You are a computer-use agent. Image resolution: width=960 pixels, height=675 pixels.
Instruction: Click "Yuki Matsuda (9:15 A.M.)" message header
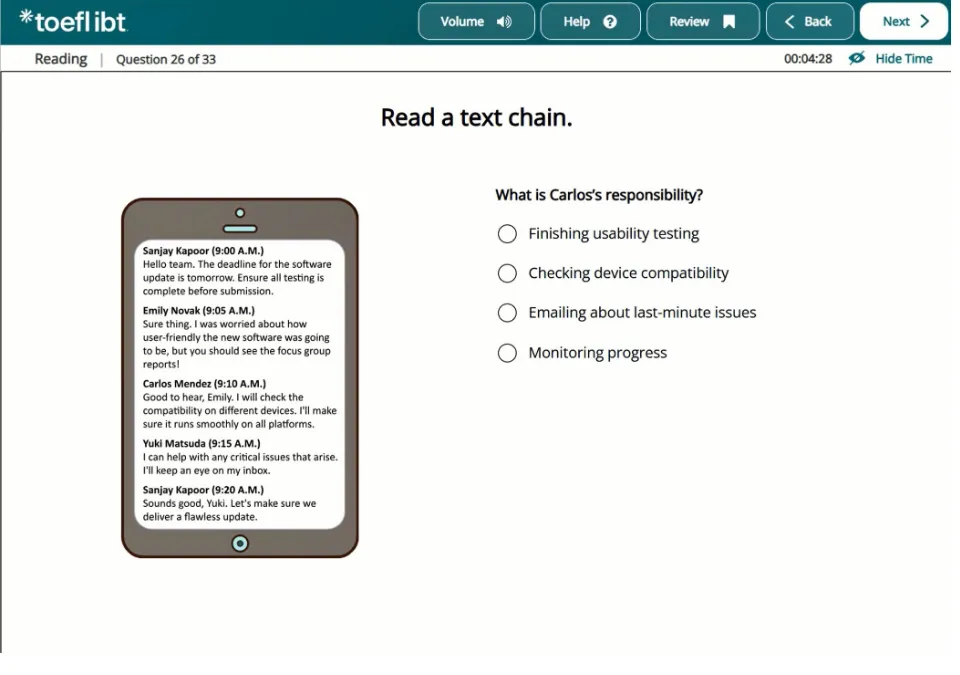coord(201,443)
